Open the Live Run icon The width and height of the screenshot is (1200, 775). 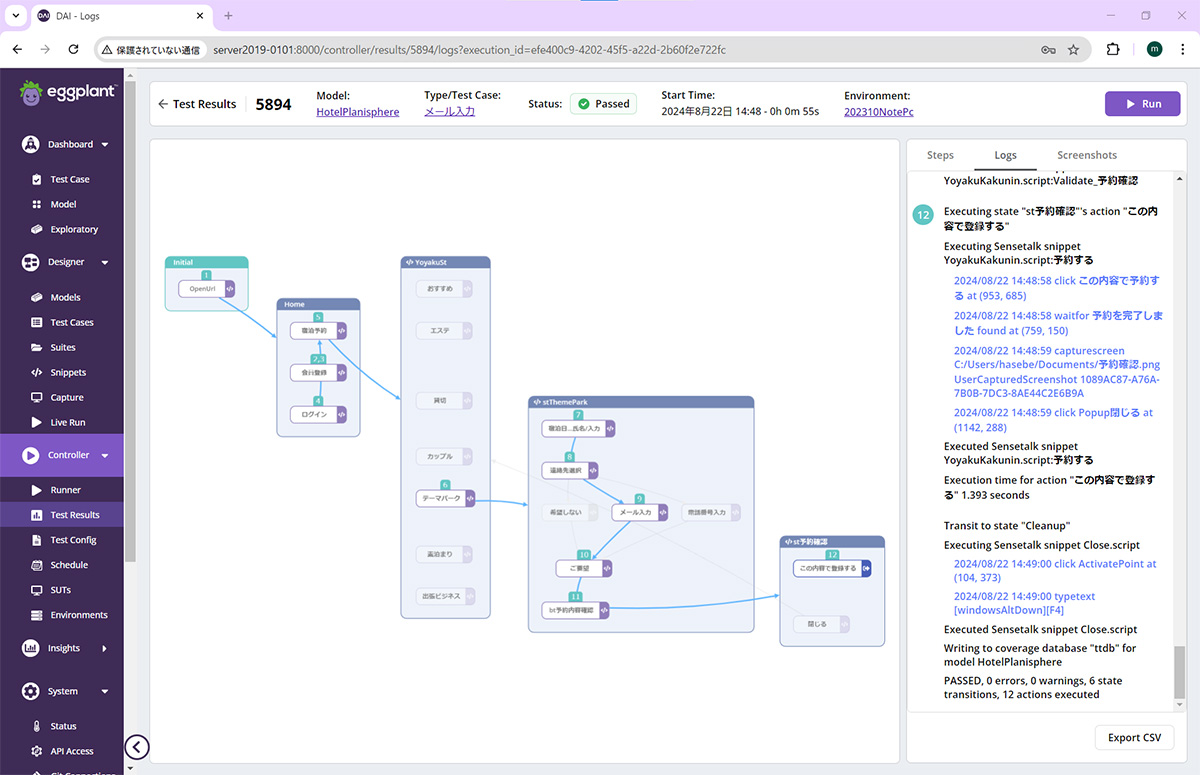(37, 422)
